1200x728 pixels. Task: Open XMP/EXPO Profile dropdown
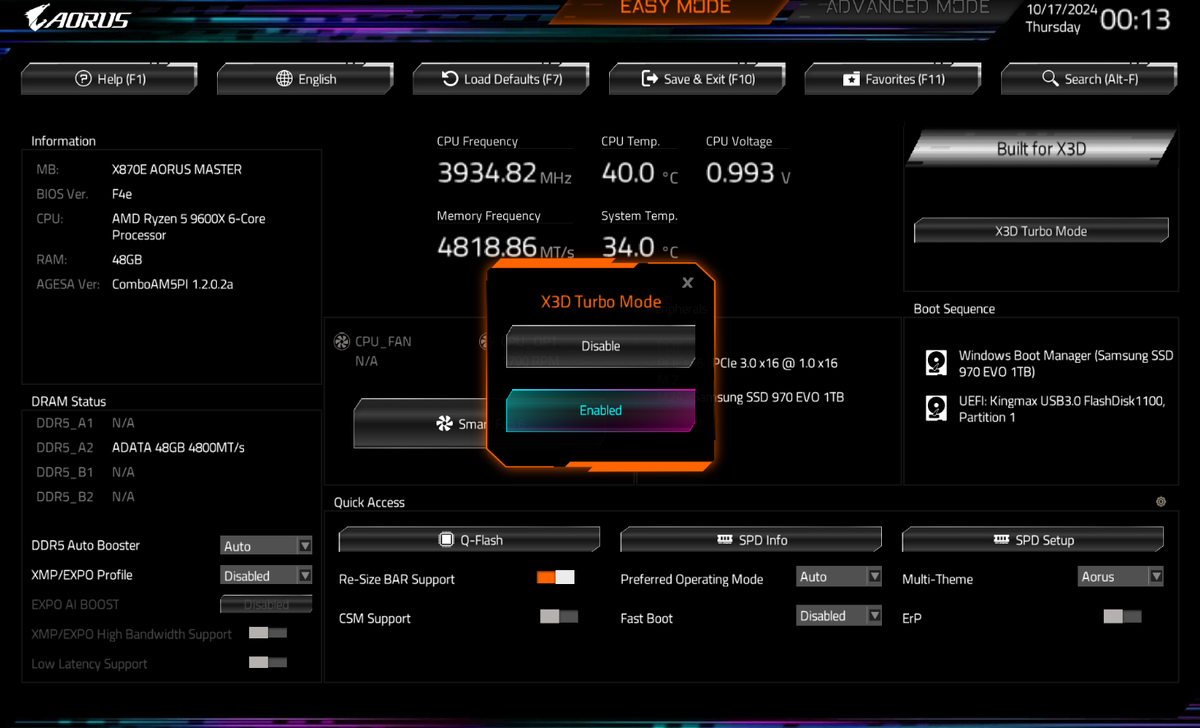(267, 576)
